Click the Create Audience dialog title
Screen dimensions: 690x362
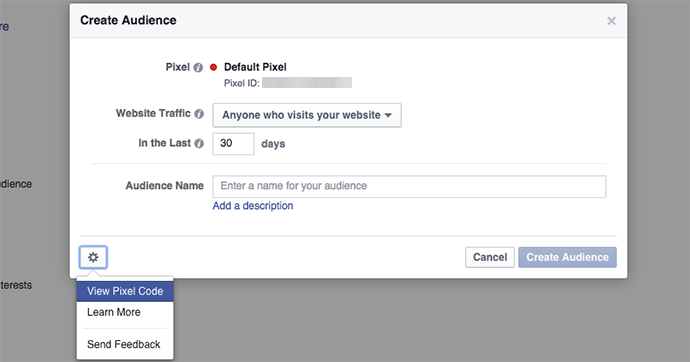[128, 20]
